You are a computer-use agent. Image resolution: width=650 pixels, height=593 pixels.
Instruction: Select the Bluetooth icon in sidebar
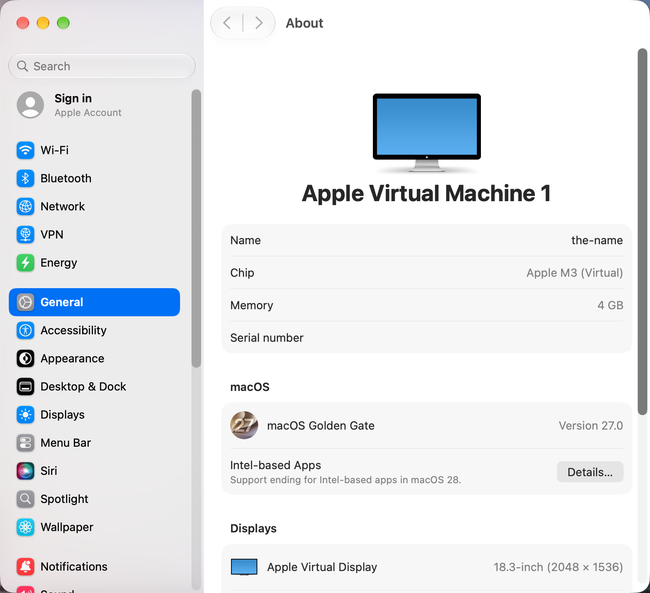[25, 178]
